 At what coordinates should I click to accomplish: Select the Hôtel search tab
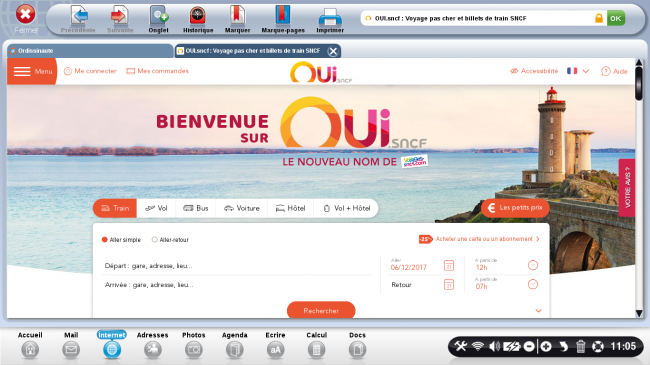[x=291, y=208]
